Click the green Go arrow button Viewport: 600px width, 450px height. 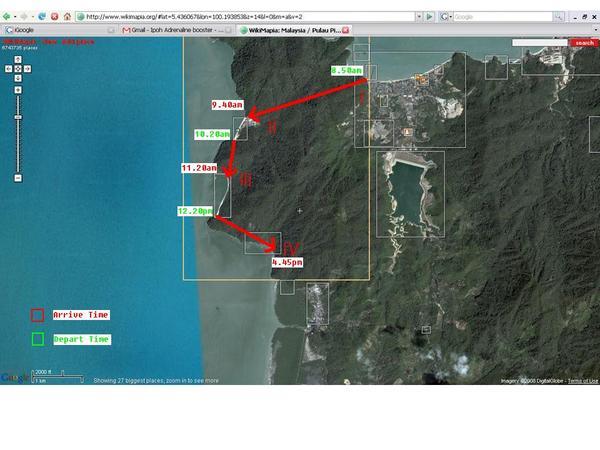pos(430,16)
